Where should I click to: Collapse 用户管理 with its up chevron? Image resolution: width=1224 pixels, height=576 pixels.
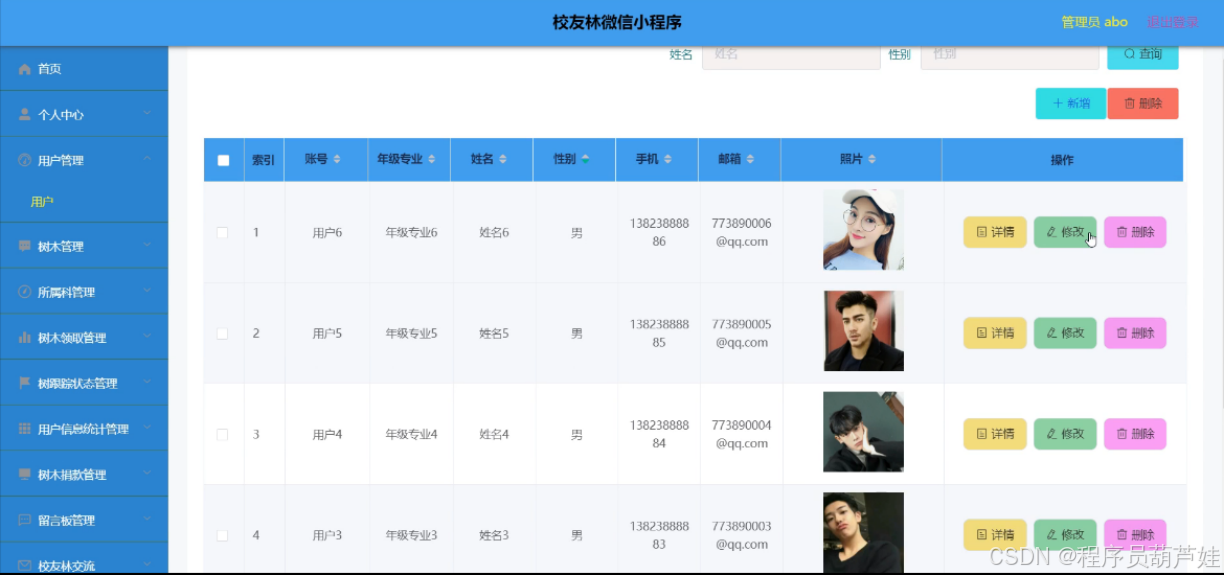pos(147,159)
